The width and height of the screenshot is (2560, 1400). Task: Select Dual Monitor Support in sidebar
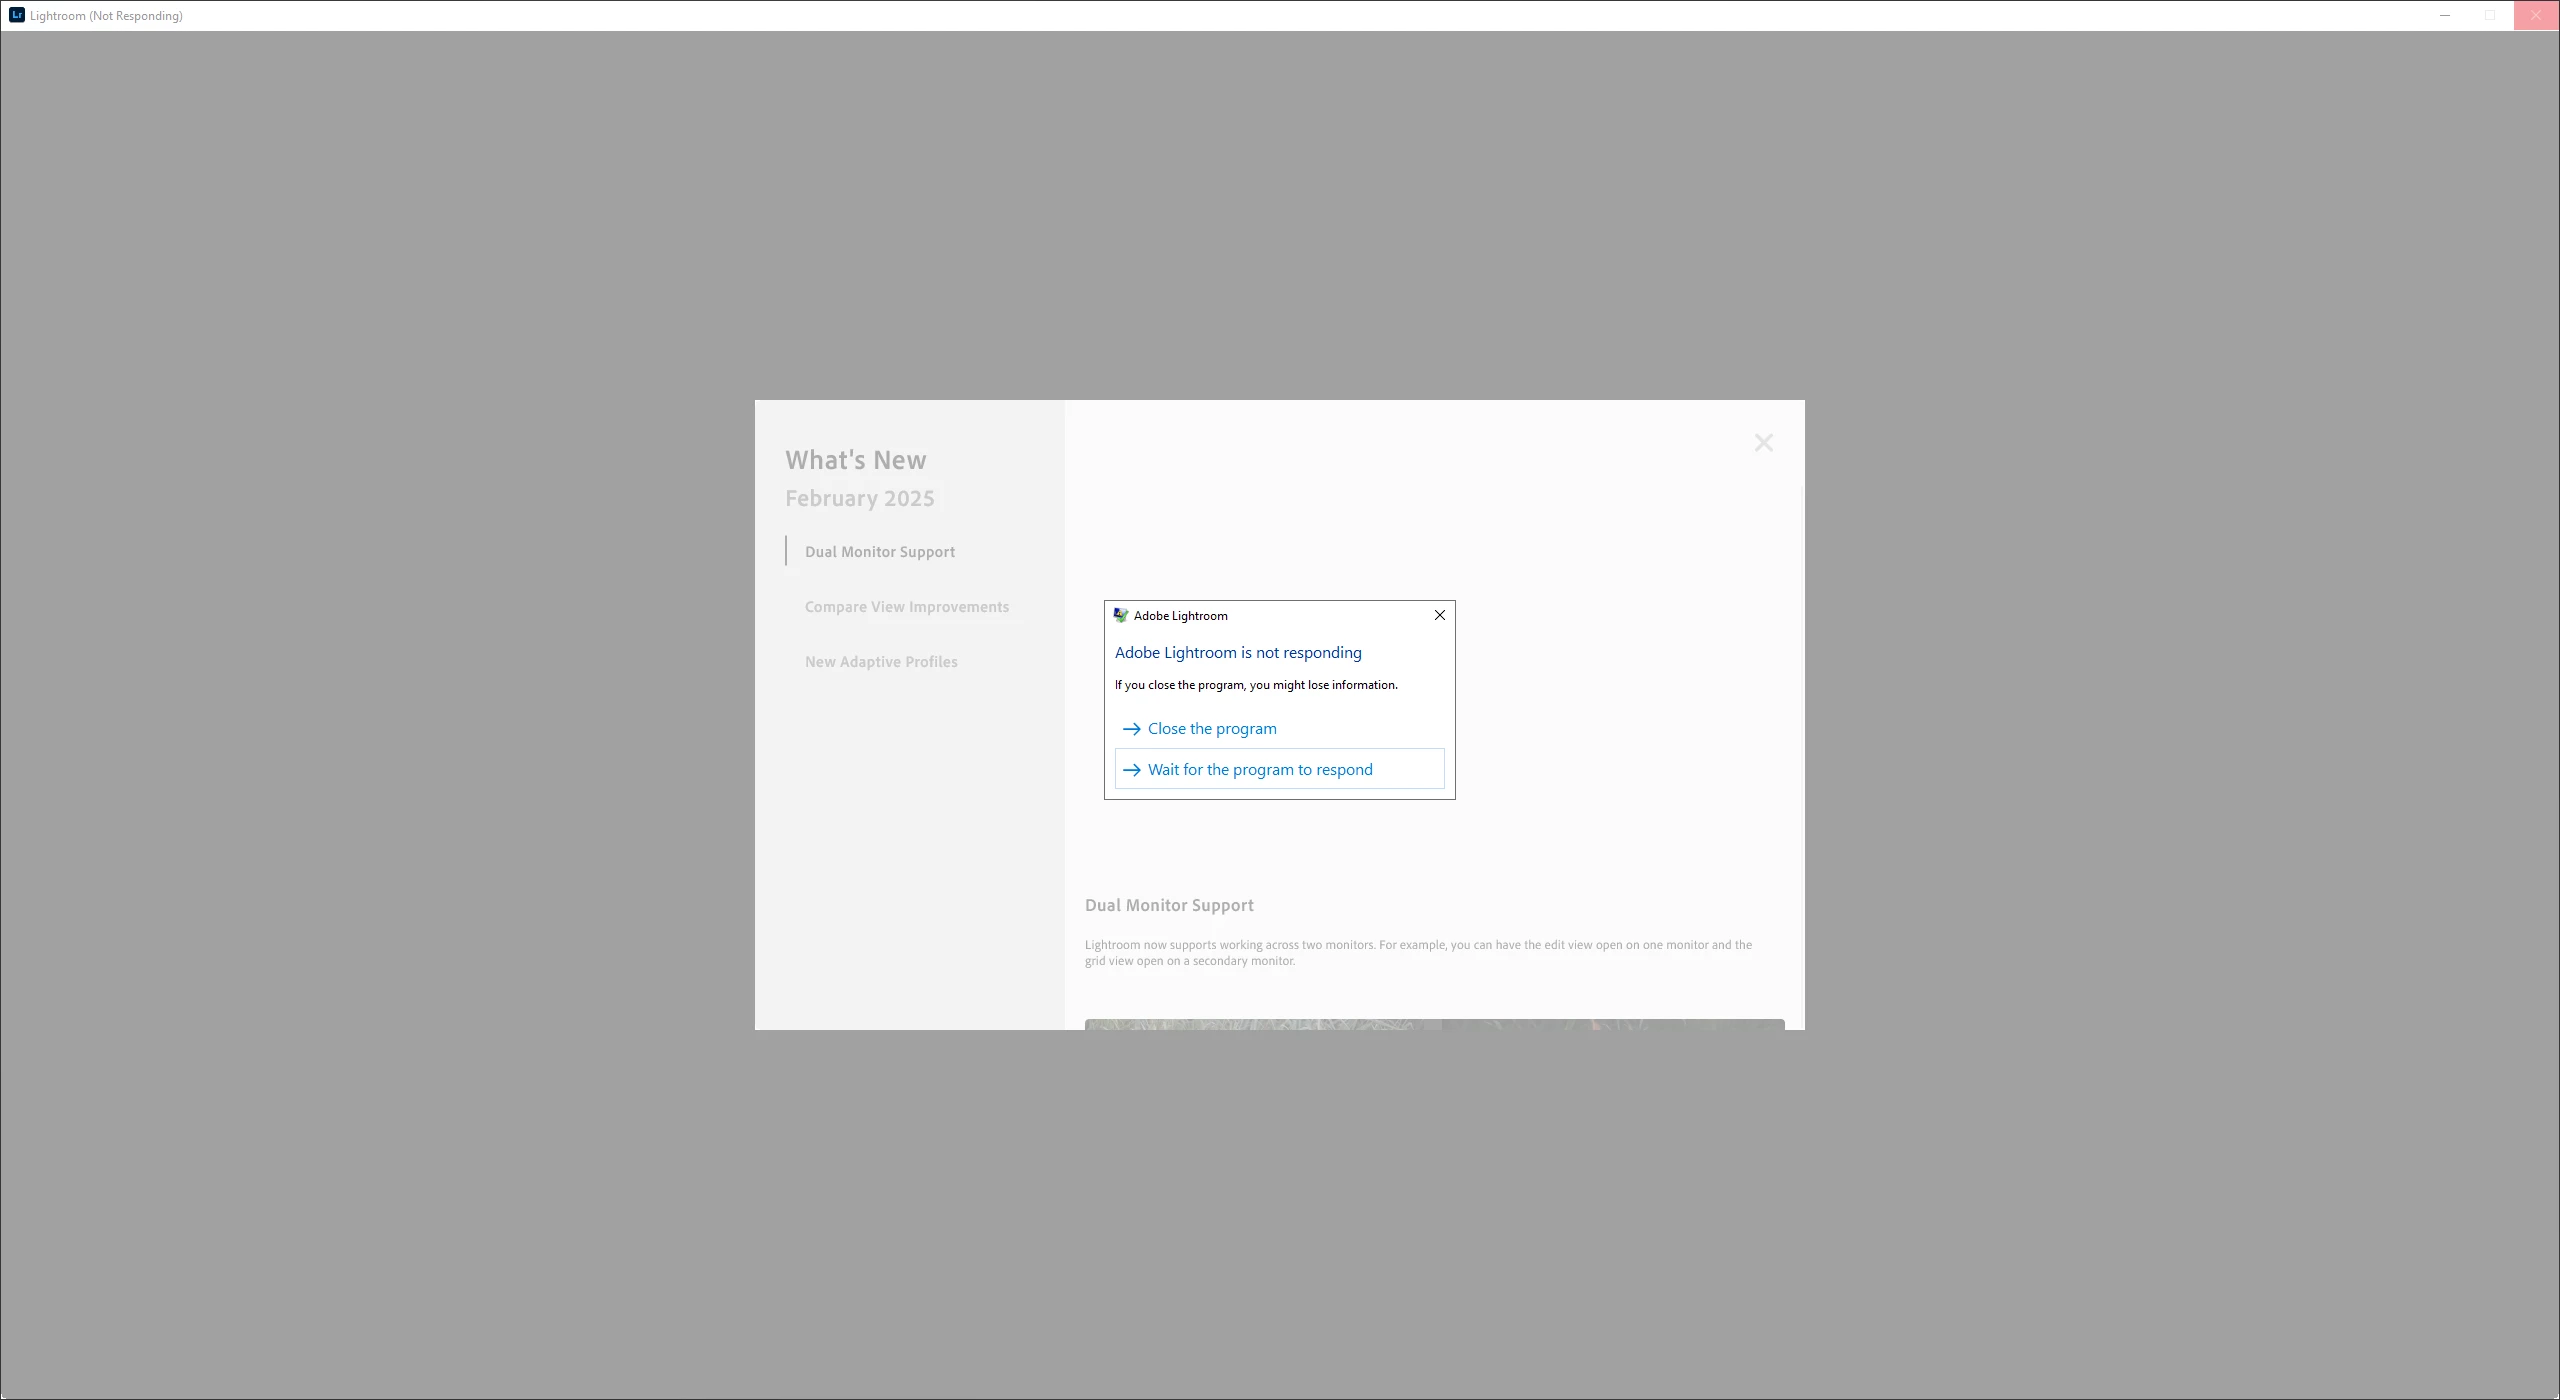[879, 552]
